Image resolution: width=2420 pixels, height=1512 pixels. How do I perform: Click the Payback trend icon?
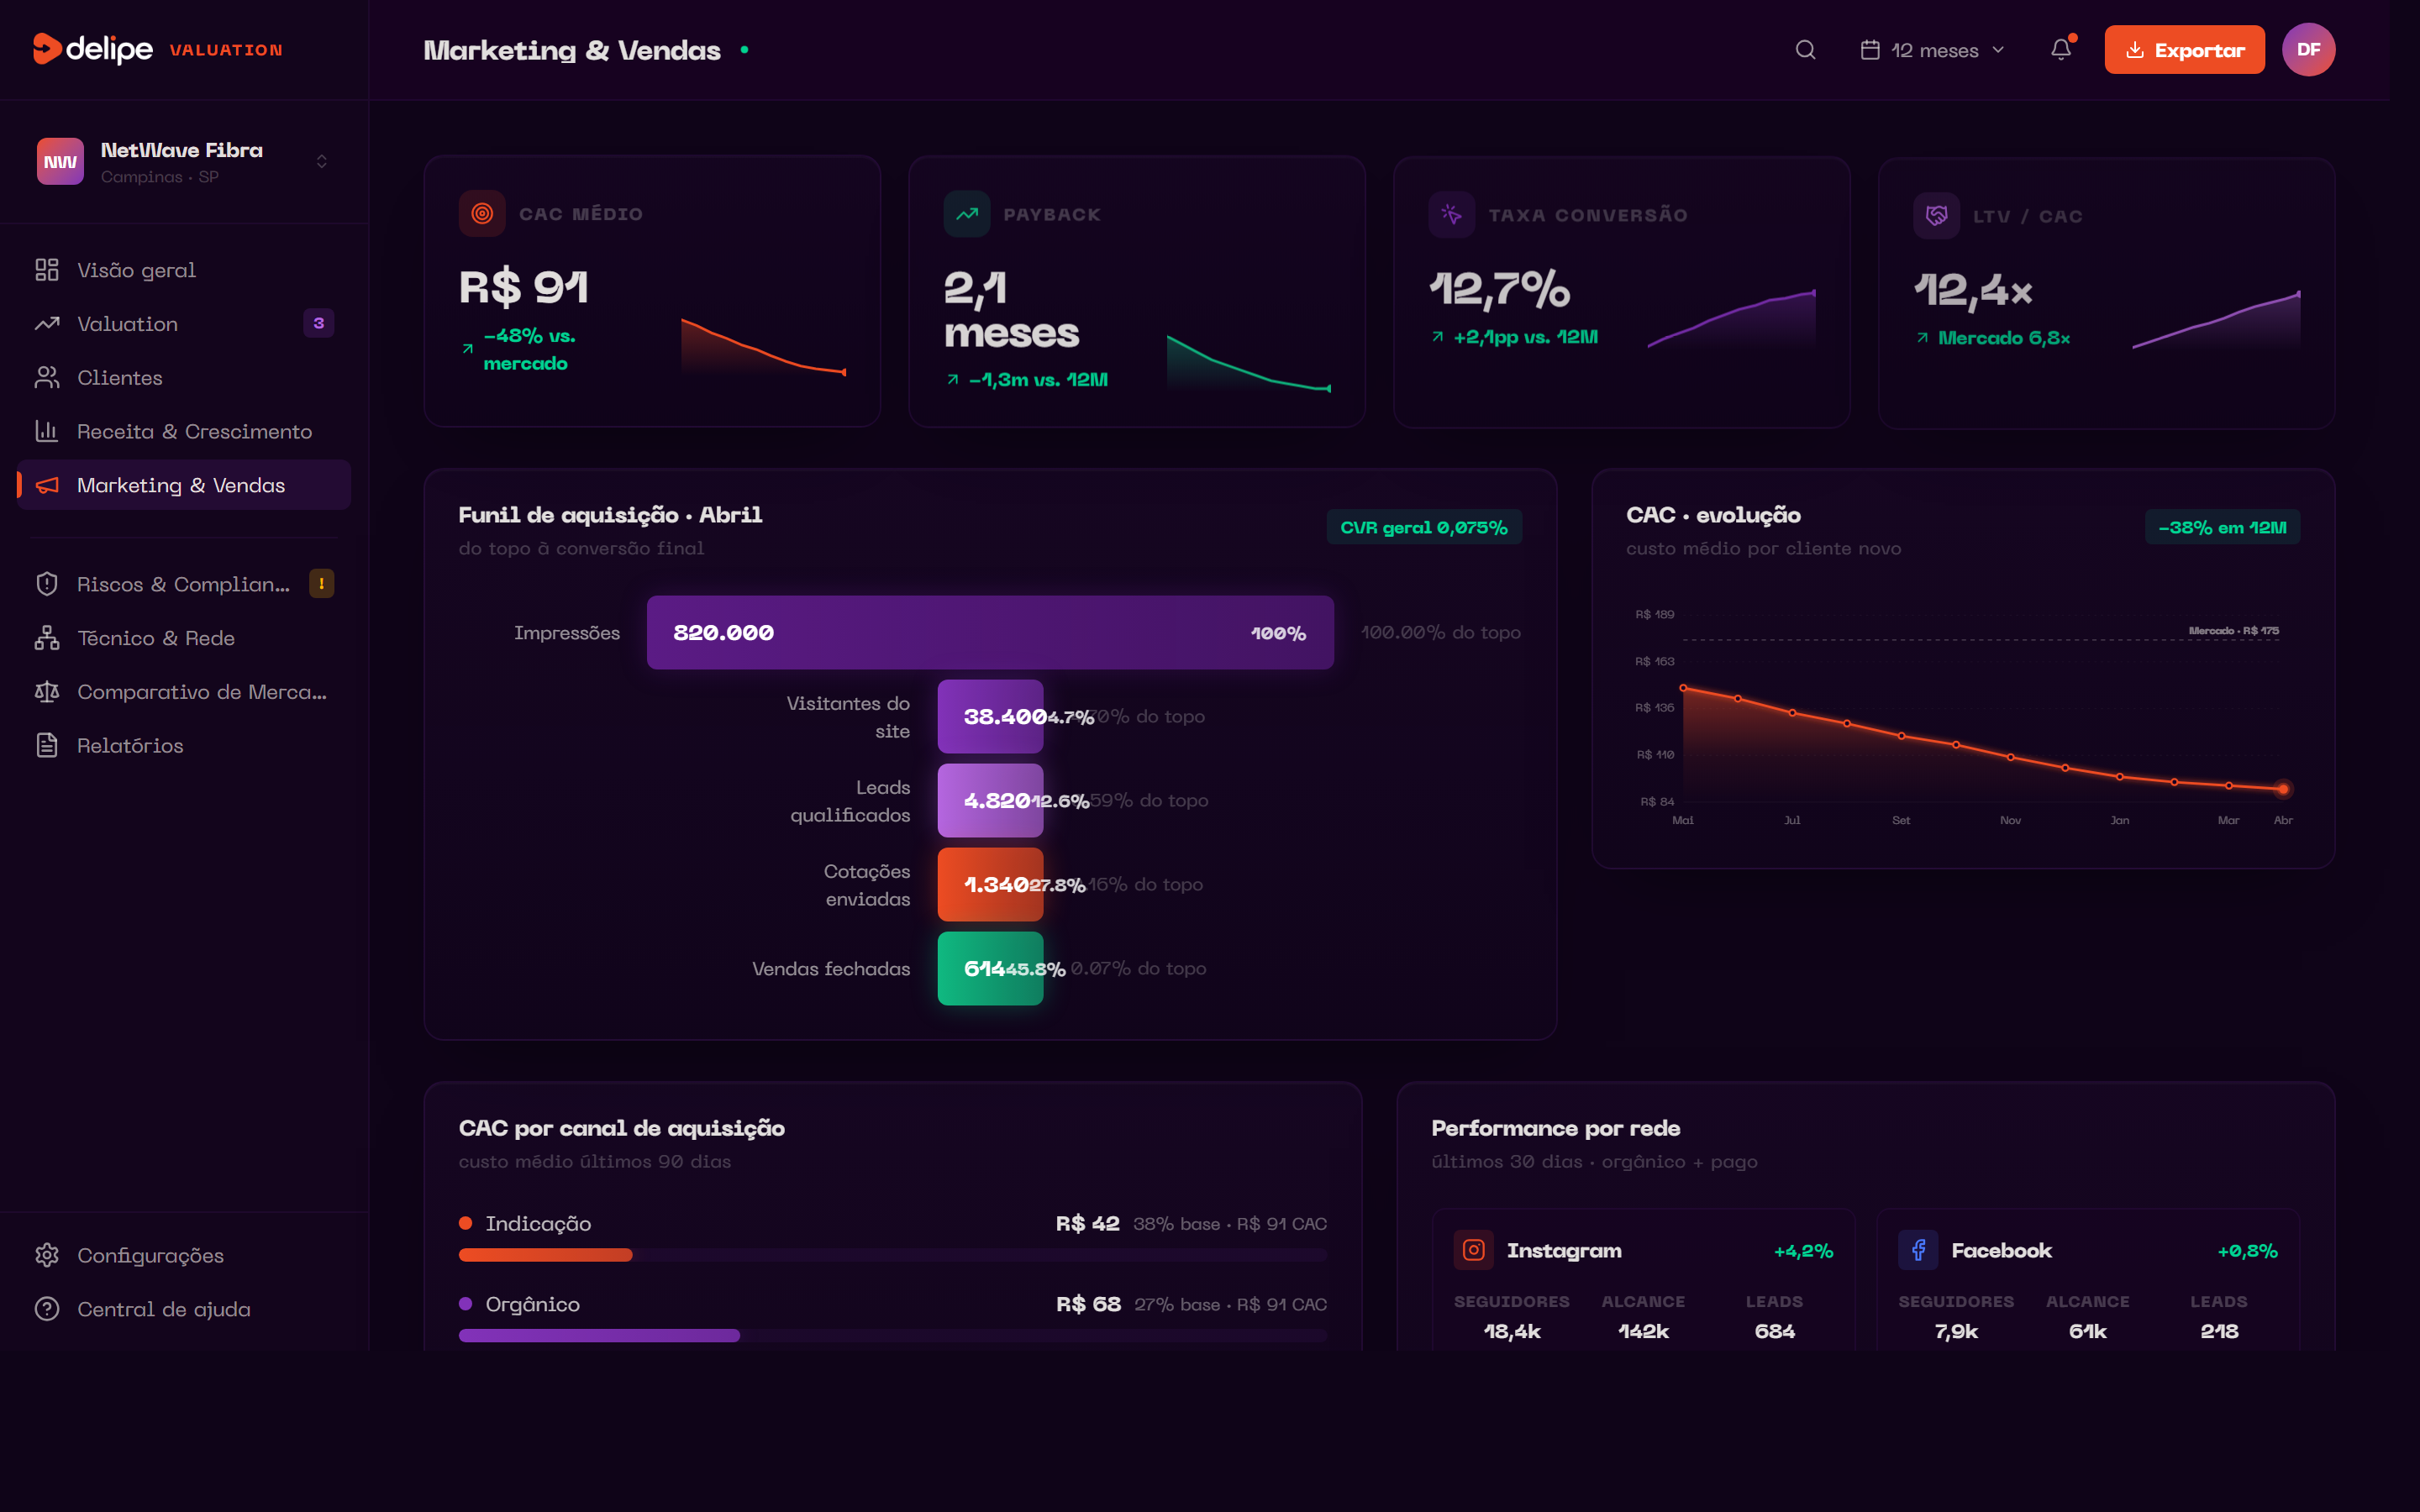click(x=966, y=214)
